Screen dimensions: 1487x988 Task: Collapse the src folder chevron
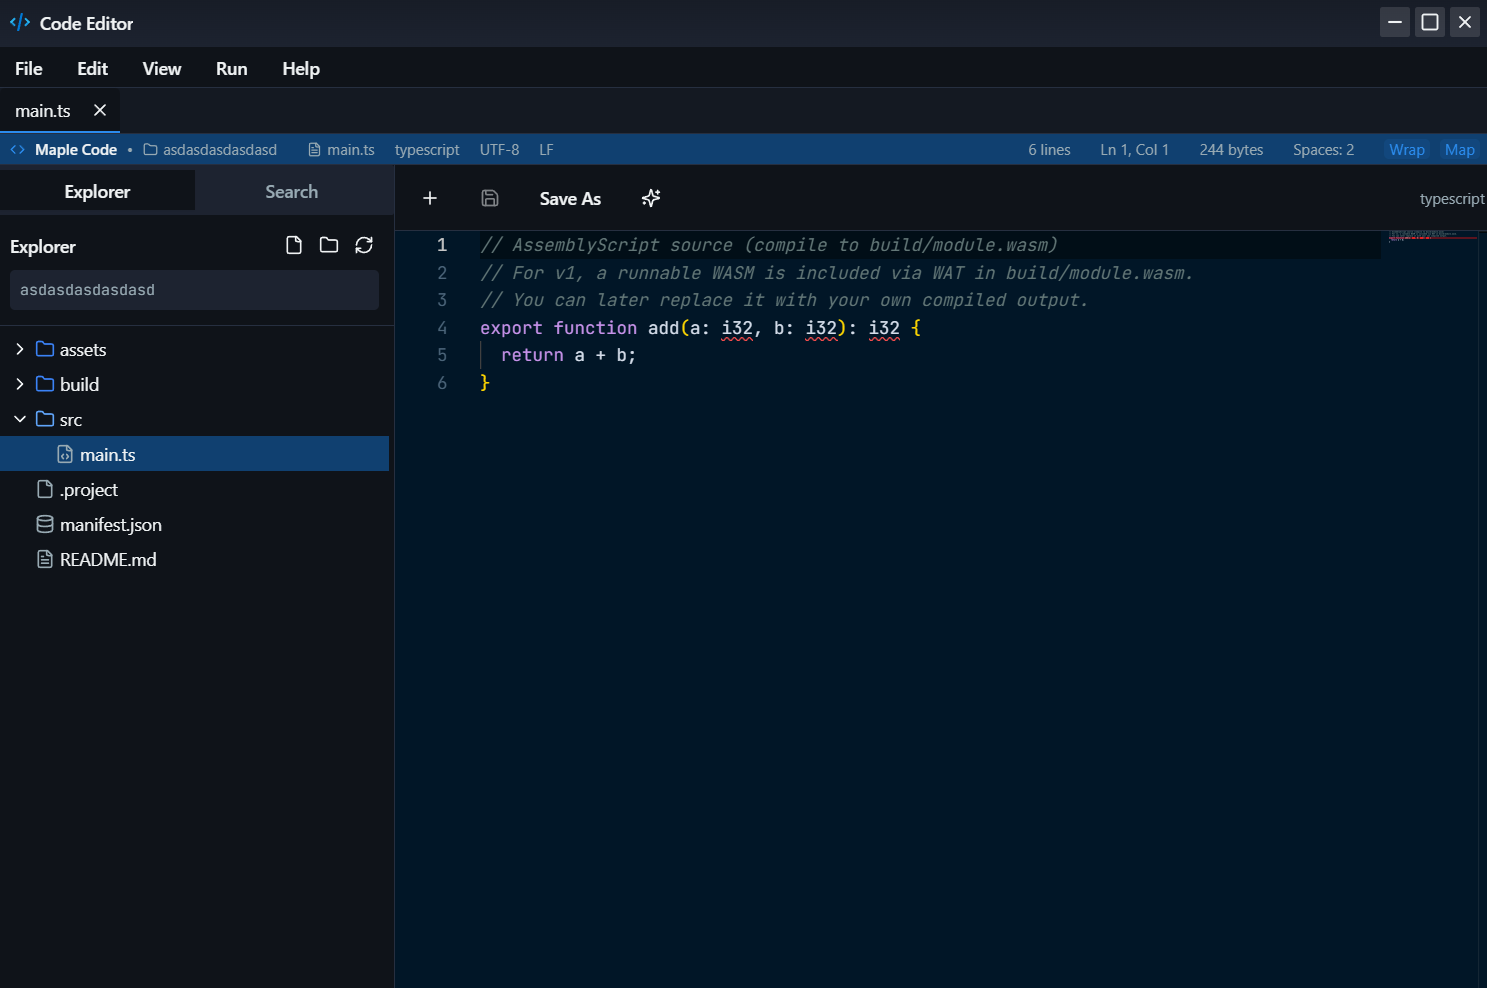[20, 419]
